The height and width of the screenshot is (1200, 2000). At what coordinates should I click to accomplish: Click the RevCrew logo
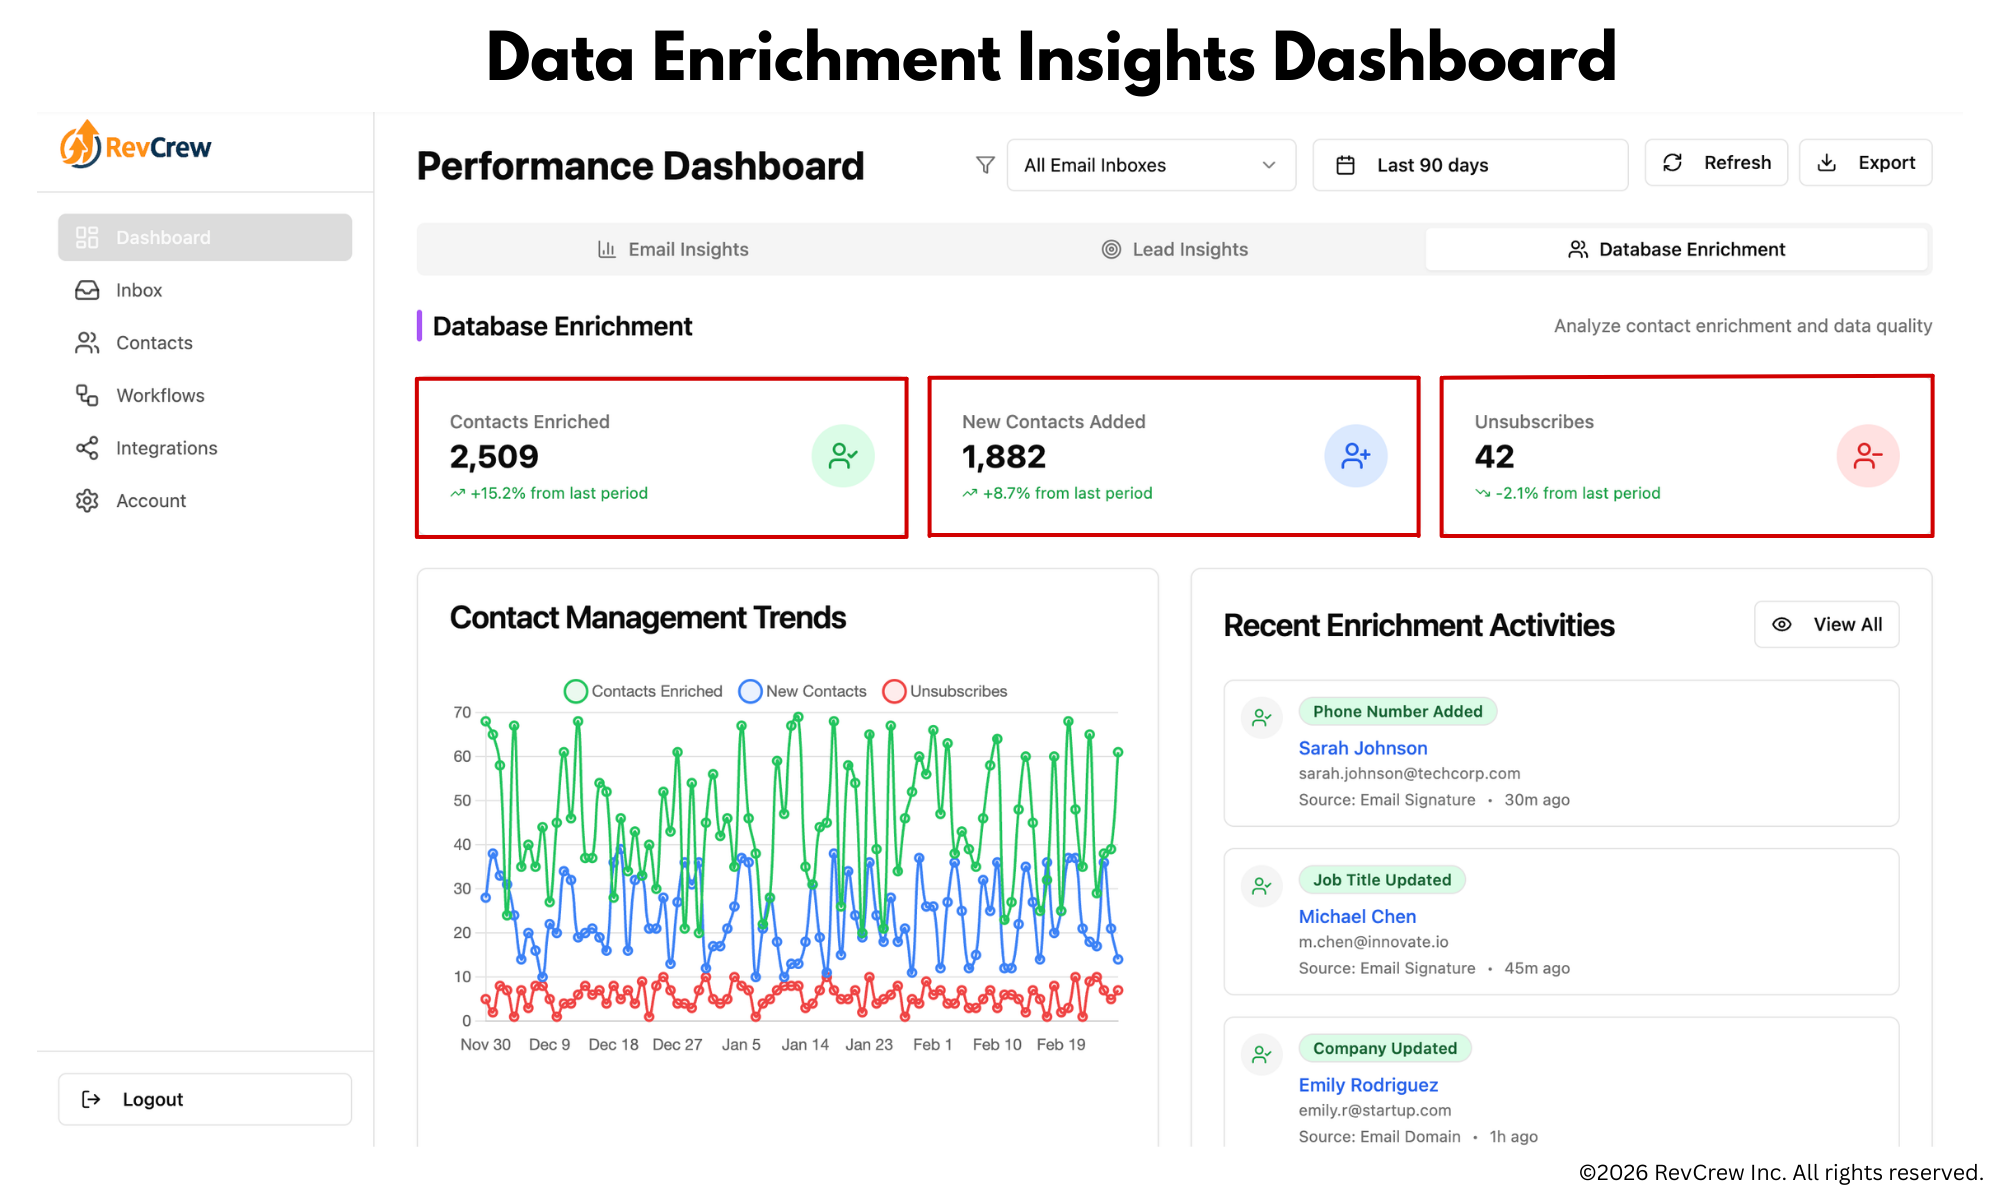coord(136,147)
